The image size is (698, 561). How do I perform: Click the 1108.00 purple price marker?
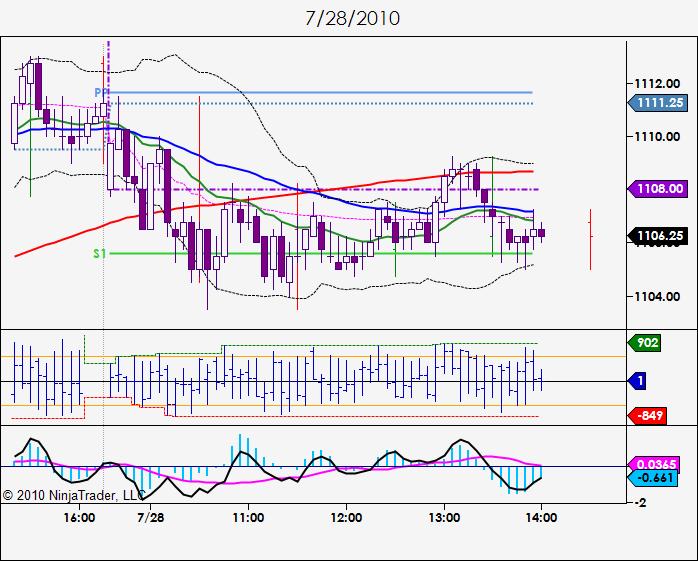[657, 188]
